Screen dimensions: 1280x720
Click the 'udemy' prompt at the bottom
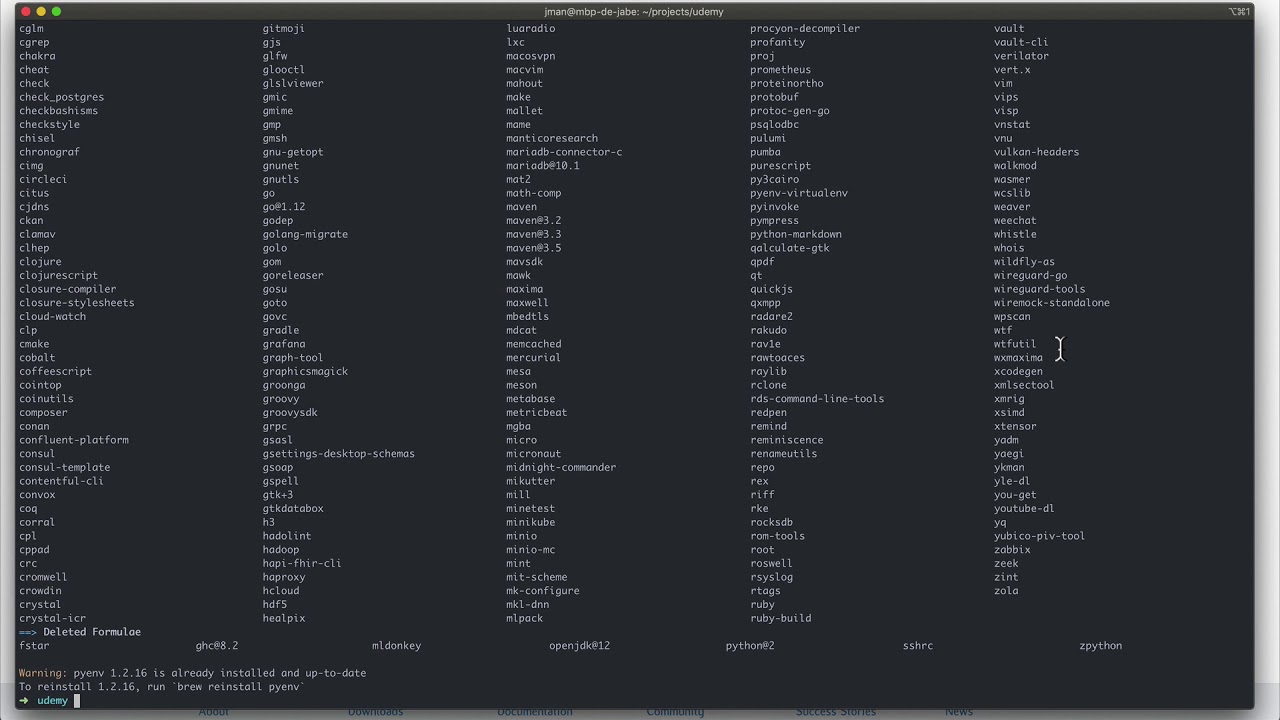click(52, 700)
